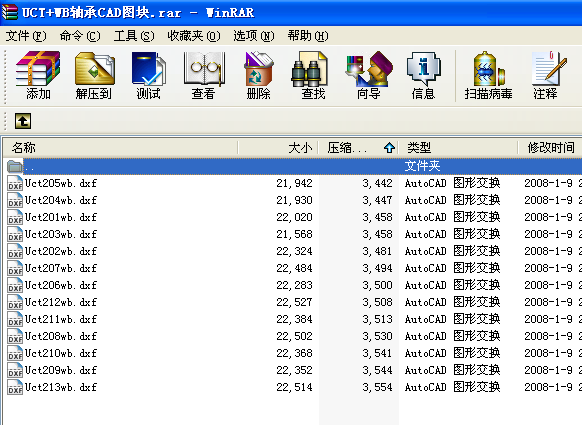Click the 删除 (Delete) trash icon
Viewport: 582px width, 425px height.
(258, 75)
